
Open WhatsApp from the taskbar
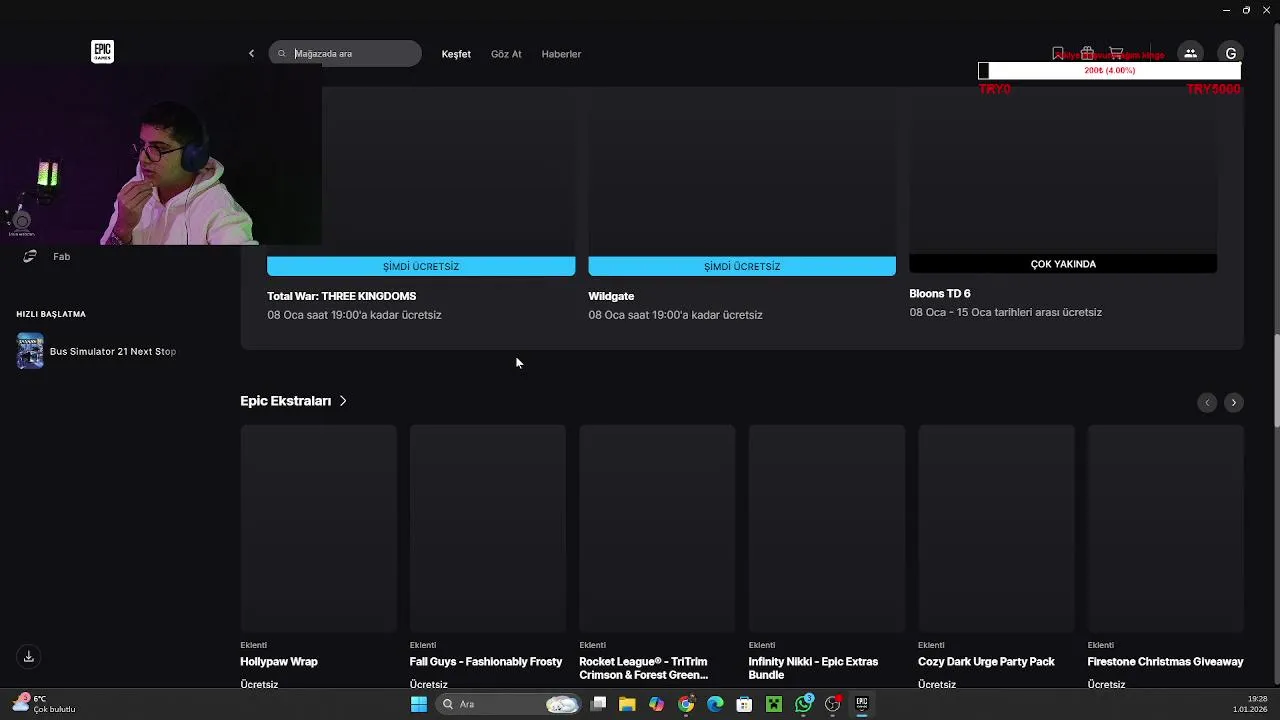pyautogui.click(x=804, y=704)
